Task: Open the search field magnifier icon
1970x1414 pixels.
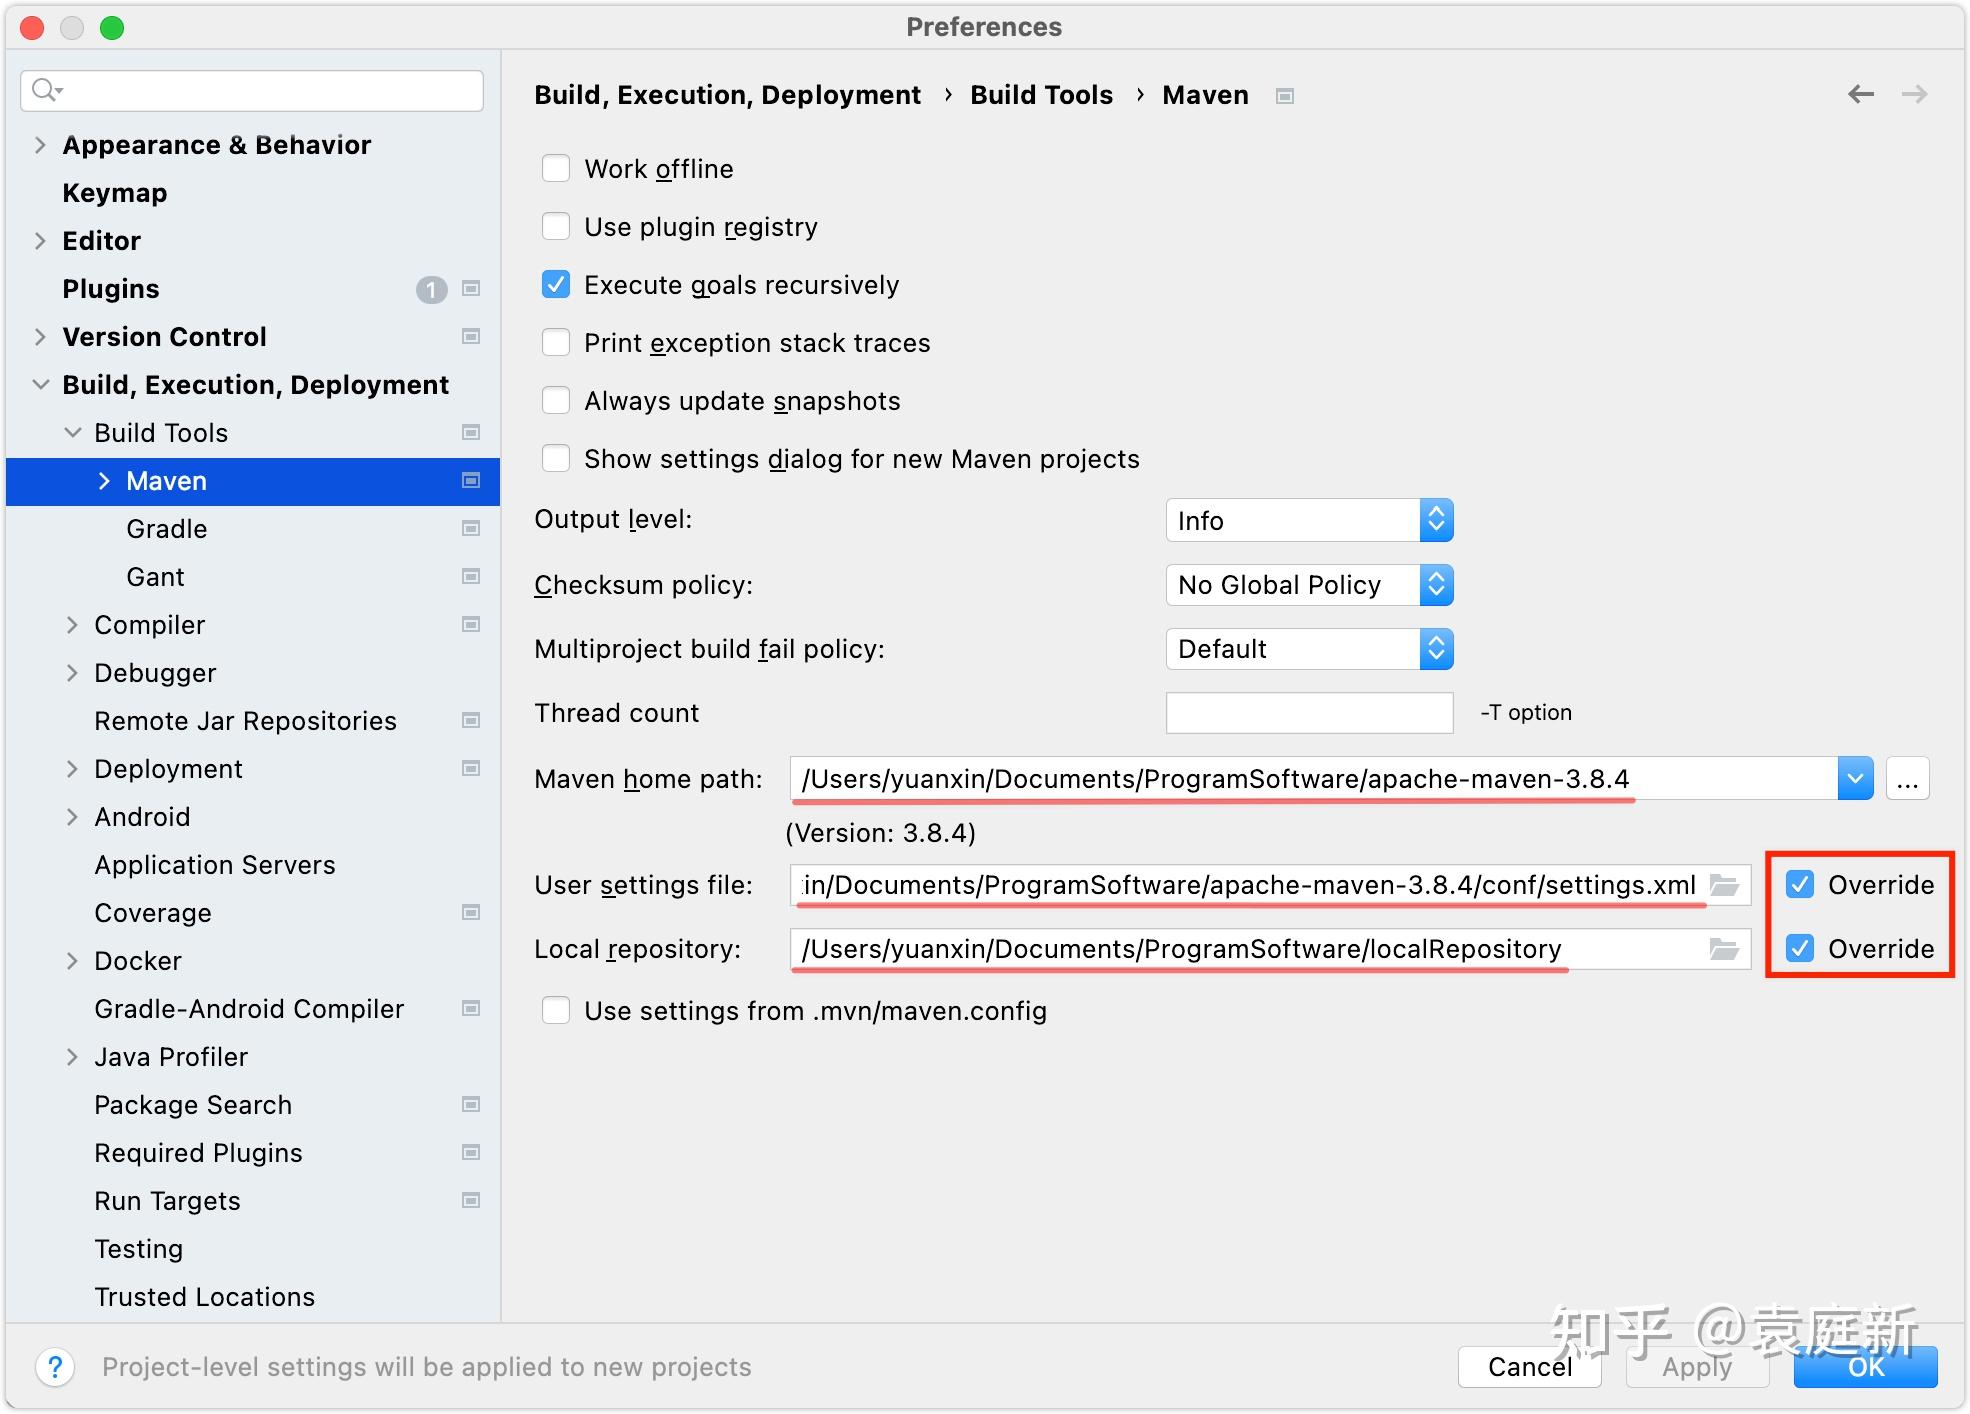Action: [x=45, y=90]
